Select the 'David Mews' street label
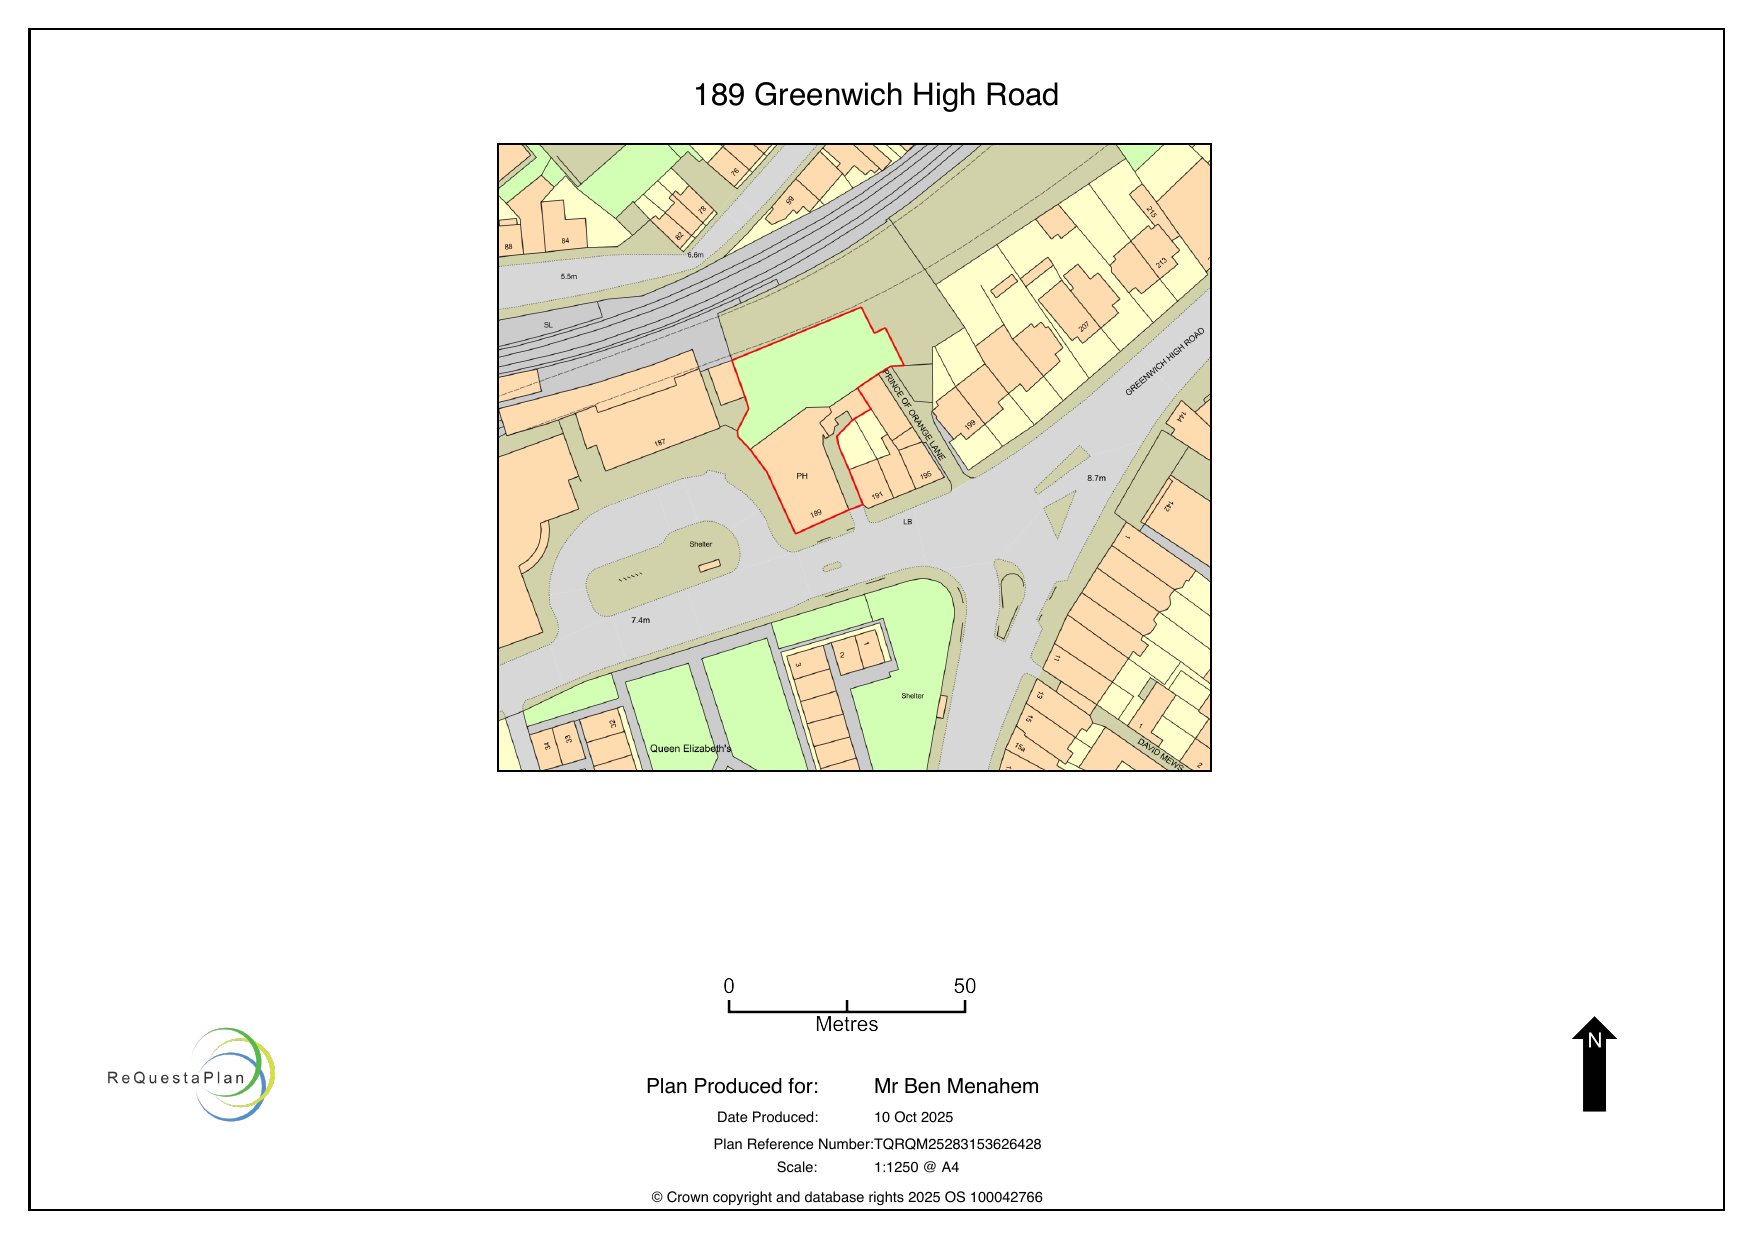The width and height of the screenshot is (1755, 1240). click(x=1160, y=753)
